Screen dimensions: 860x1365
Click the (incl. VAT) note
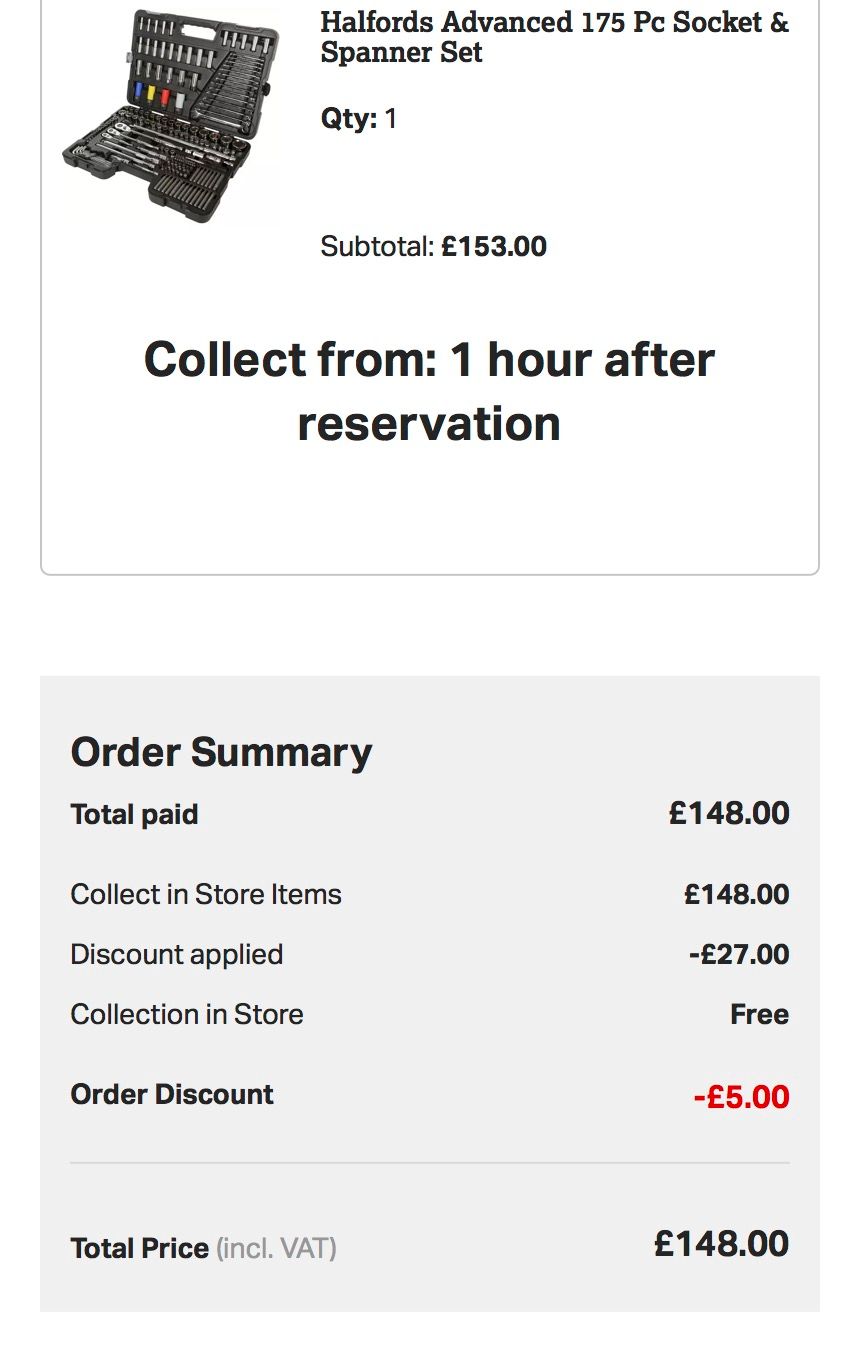point(276,1248)
